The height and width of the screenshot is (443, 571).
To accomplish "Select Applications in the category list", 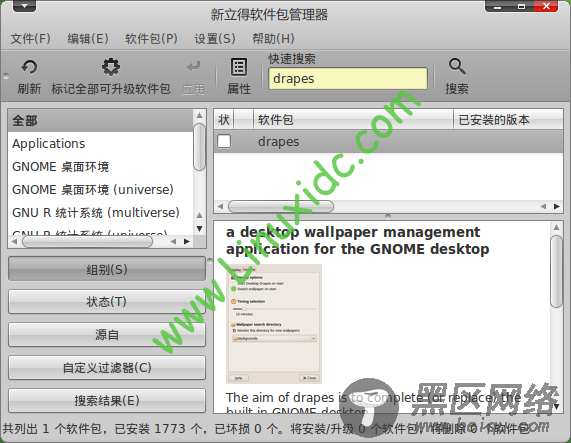I will click(x=100, y=144).
